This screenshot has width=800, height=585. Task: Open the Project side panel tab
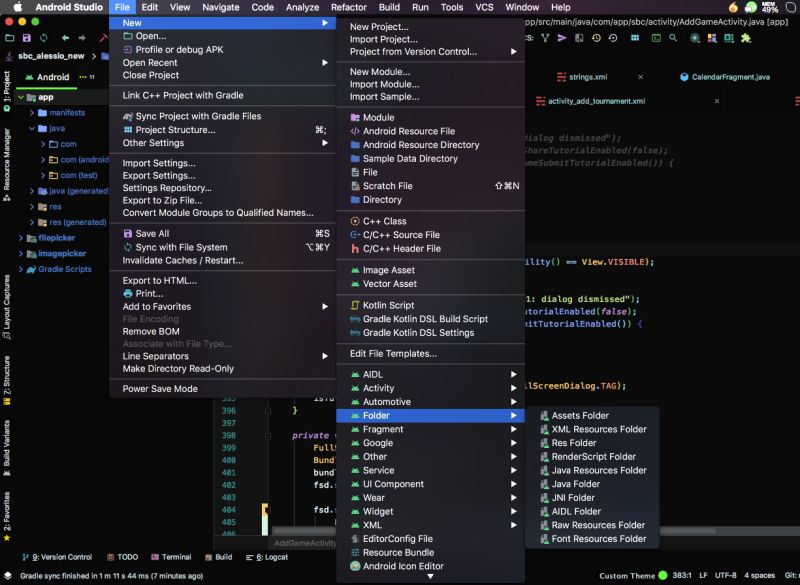coord(7,91)
